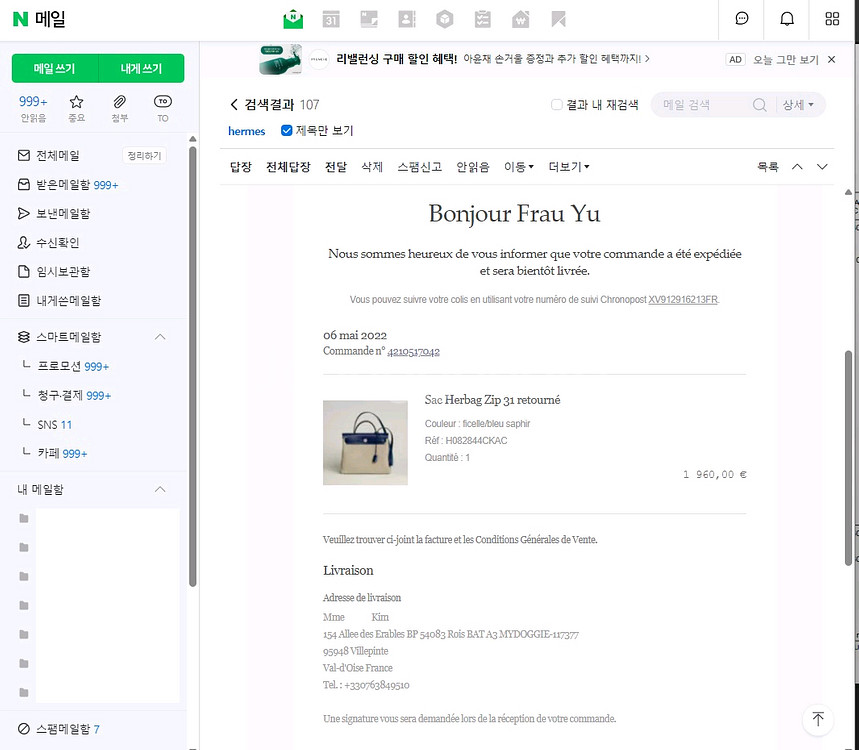
Task: Enable the 결과 내 재검색 option
Action: (556, 104)
